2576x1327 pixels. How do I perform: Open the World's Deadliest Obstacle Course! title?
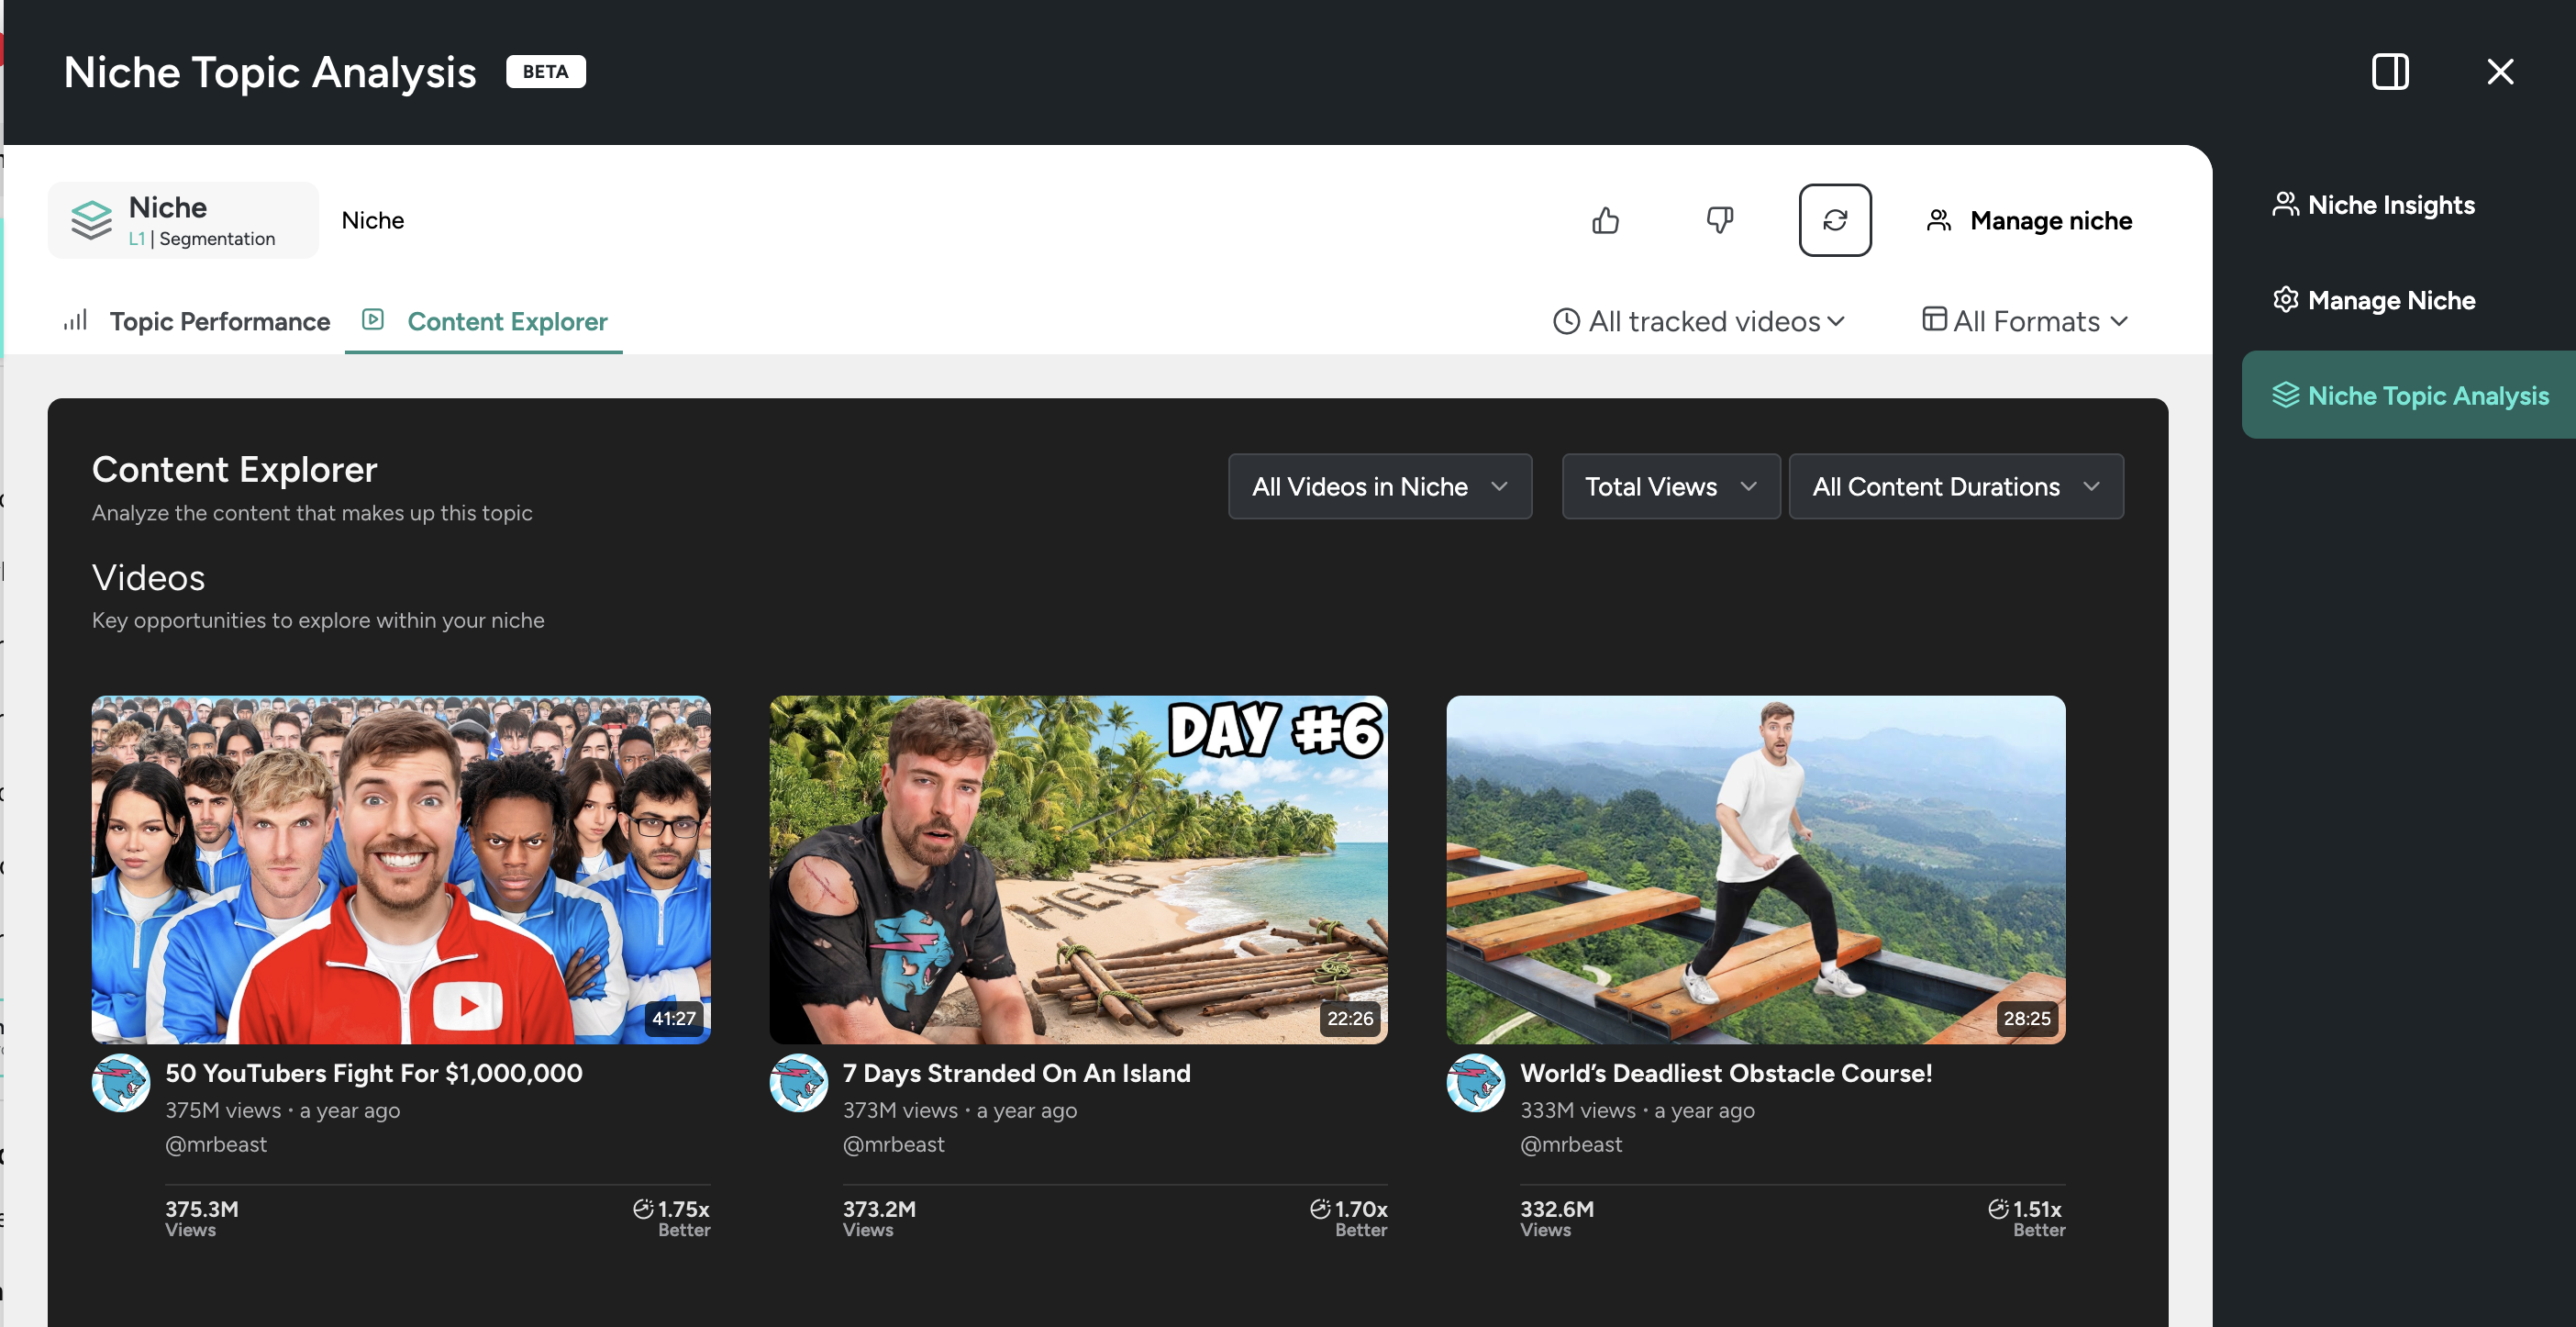click(x=1725, y=1073)
